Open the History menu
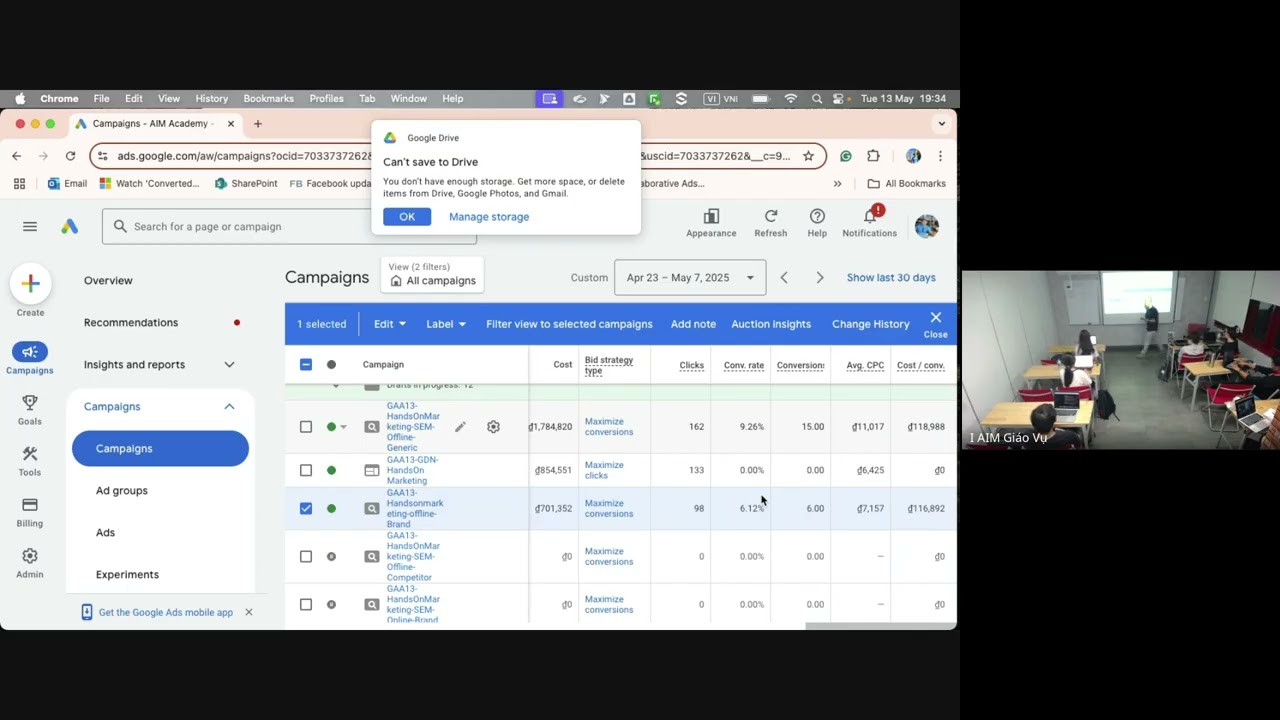1280x720 pixels. (211, 99)
